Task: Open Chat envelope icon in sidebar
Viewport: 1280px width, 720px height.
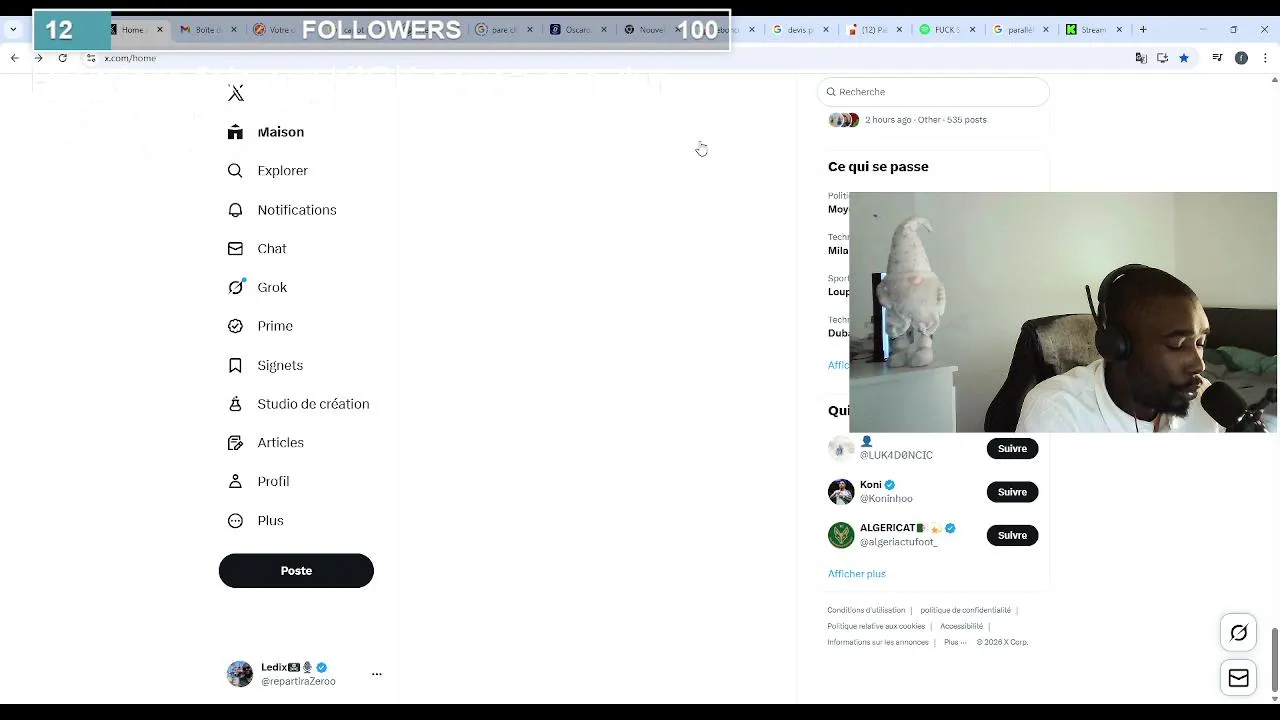Action: (x=235, y=249)
